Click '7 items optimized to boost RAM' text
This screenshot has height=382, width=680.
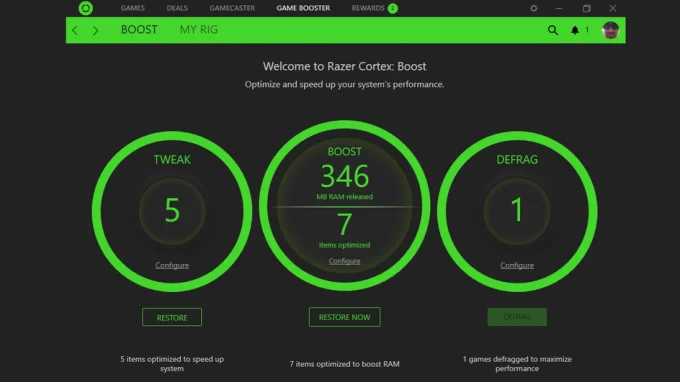click(344, 364)
